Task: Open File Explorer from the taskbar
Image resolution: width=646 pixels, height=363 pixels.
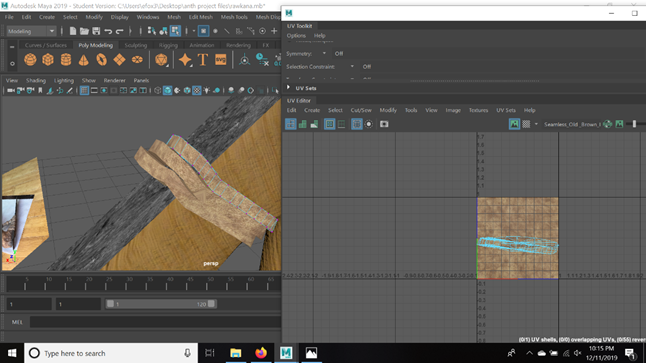Action: [x=236, y=353]
